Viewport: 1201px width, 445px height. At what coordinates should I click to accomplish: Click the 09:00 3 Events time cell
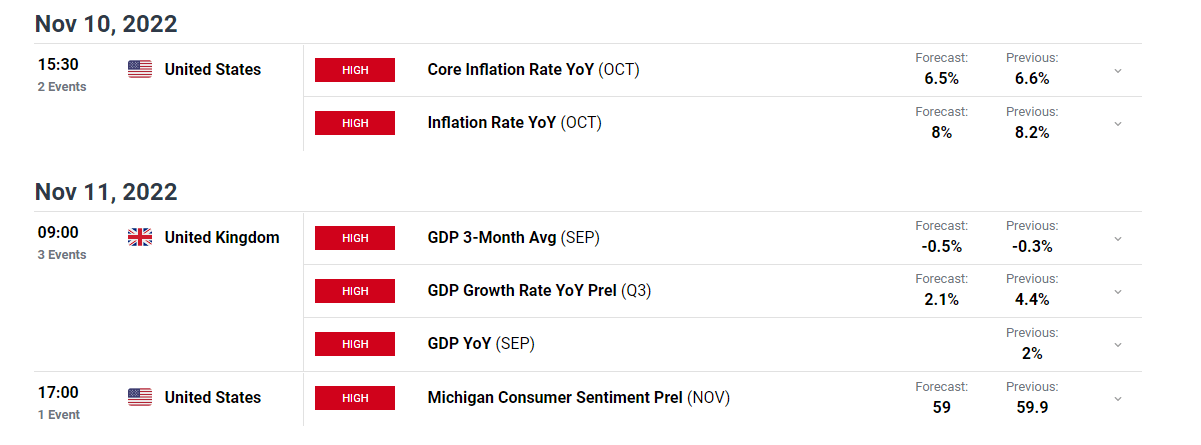(x=60, y=242)
